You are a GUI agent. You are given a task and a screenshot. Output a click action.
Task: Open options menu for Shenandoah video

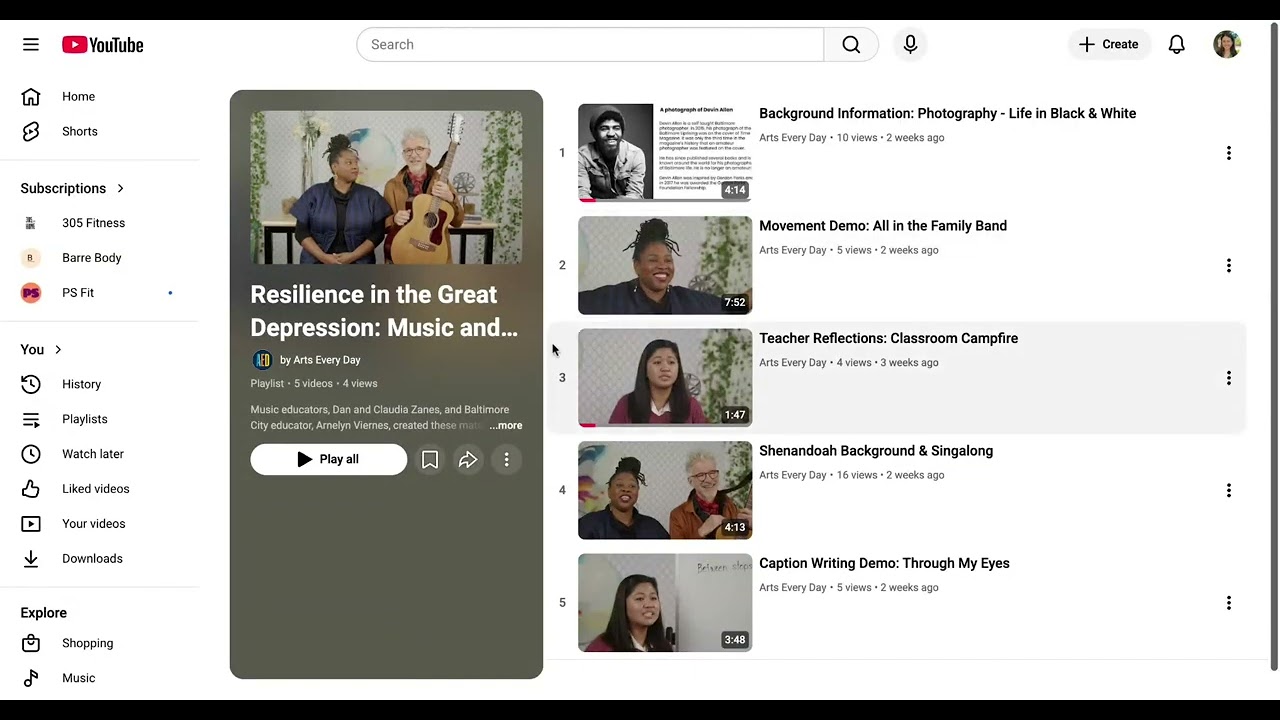[1229, 490]
